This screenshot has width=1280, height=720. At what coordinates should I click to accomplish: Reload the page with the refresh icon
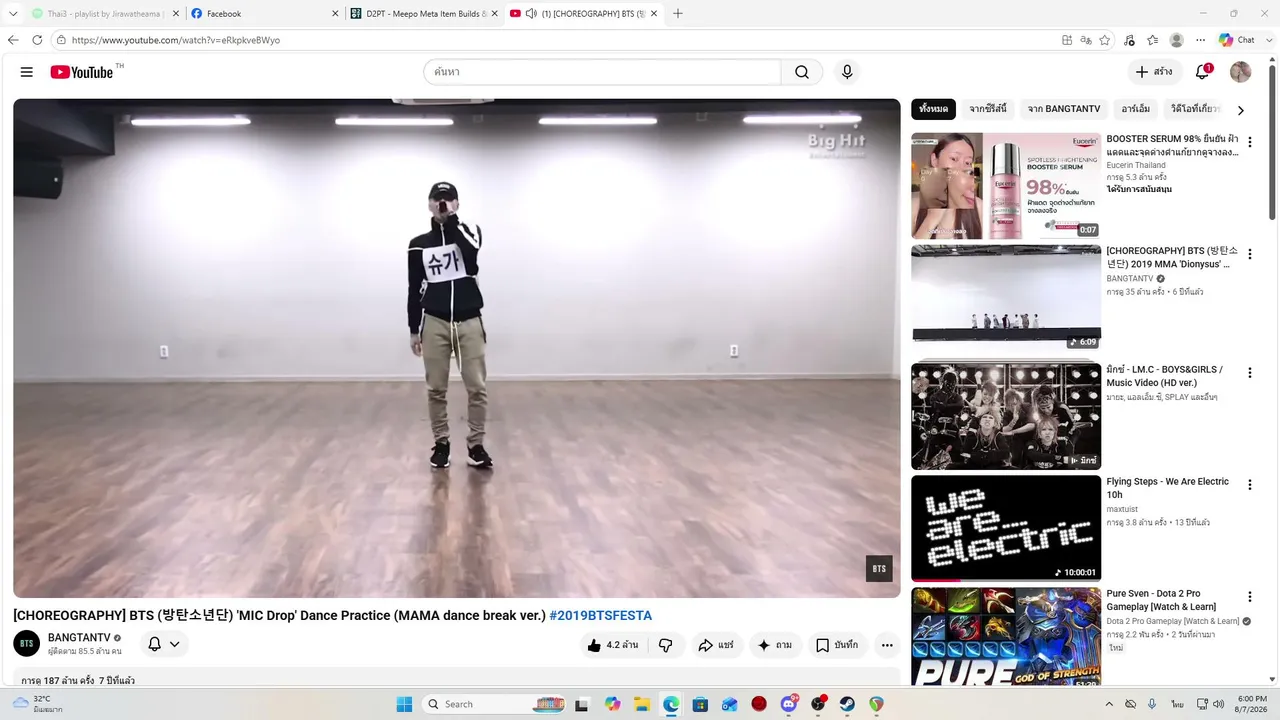[x=37, y=40]
